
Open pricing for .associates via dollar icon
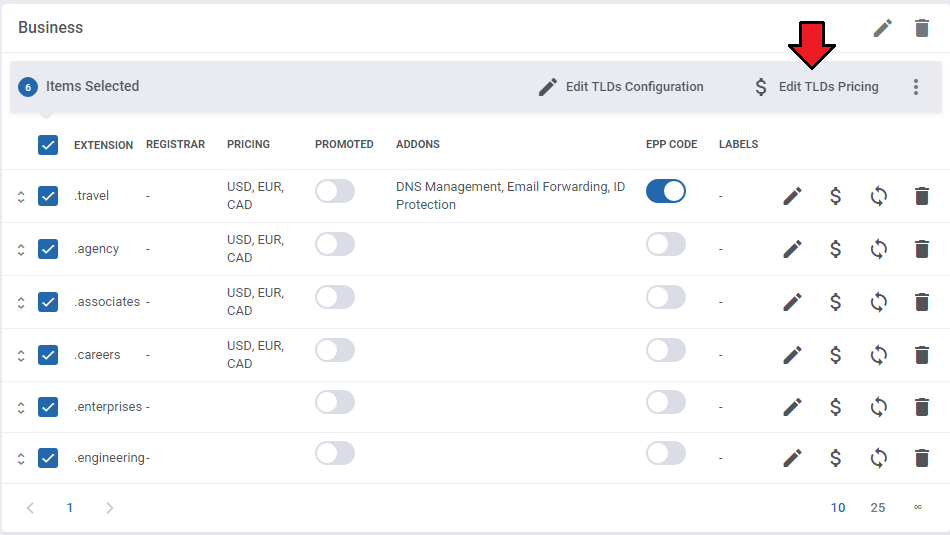point(835,302)
